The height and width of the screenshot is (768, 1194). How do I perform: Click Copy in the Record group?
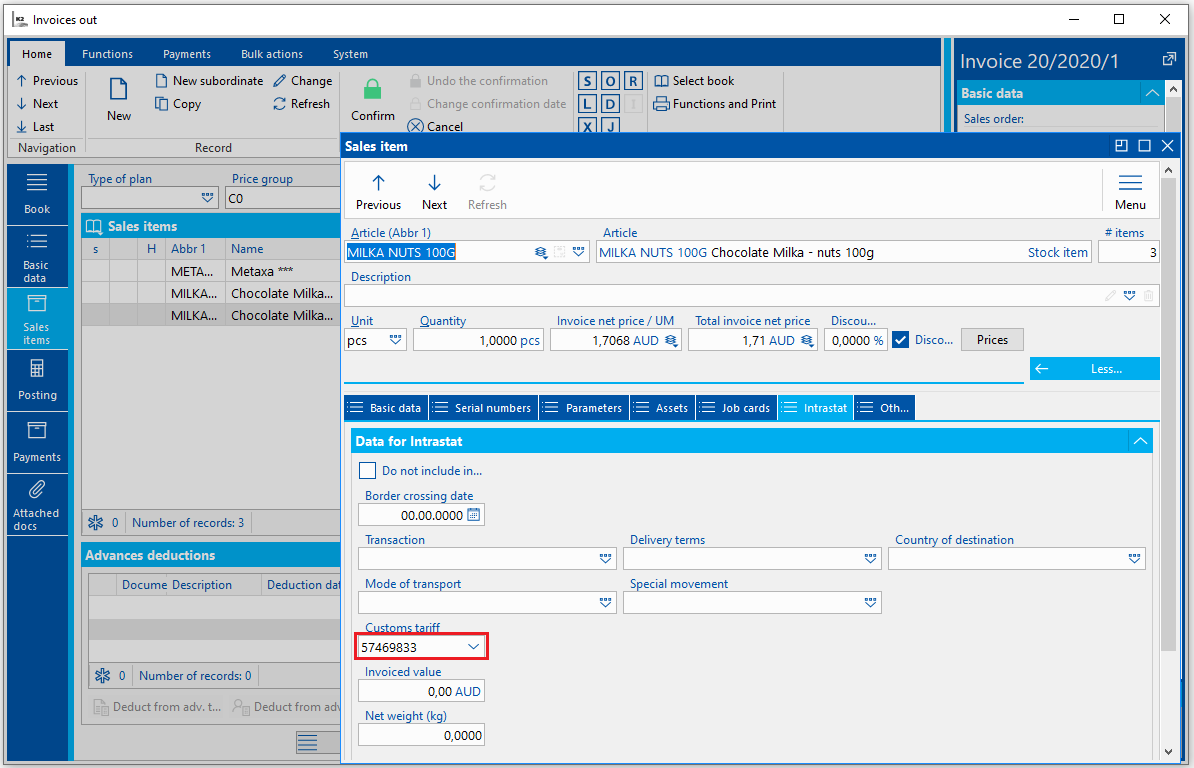177,104
